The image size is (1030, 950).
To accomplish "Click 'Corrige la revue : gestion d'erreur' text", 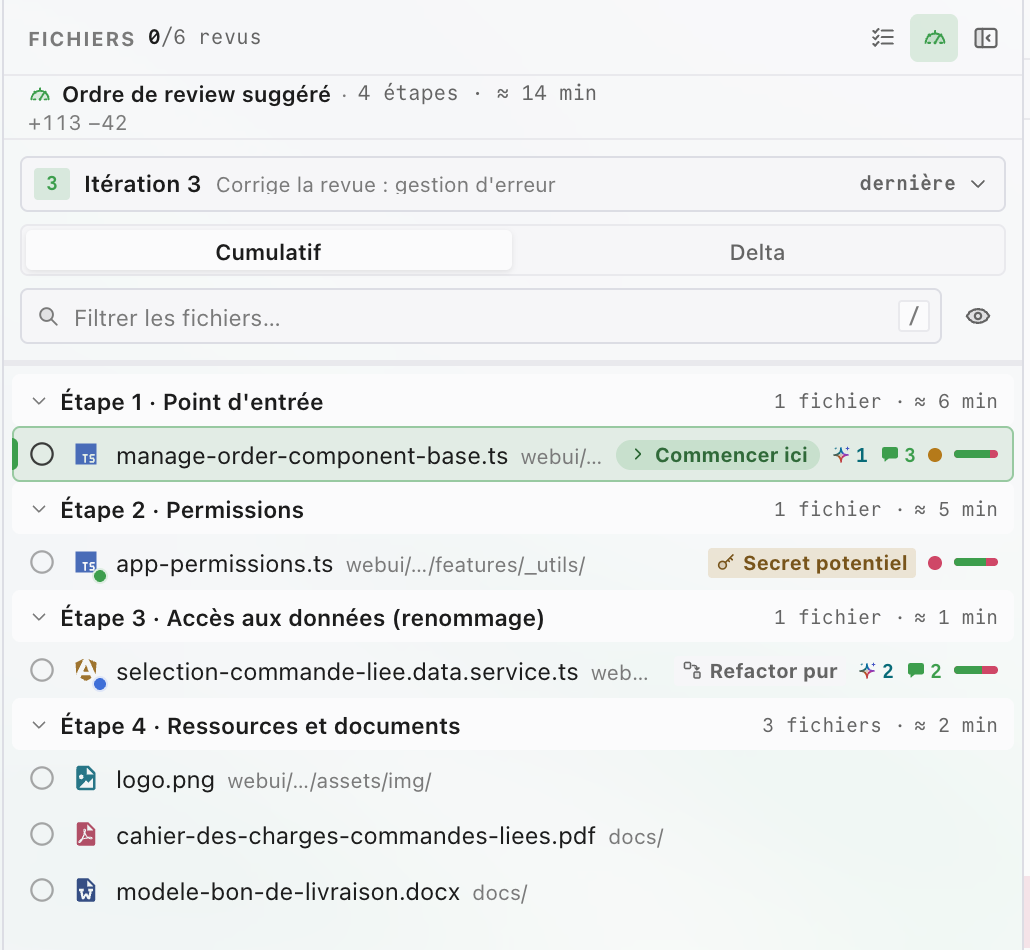I will 386,185.
